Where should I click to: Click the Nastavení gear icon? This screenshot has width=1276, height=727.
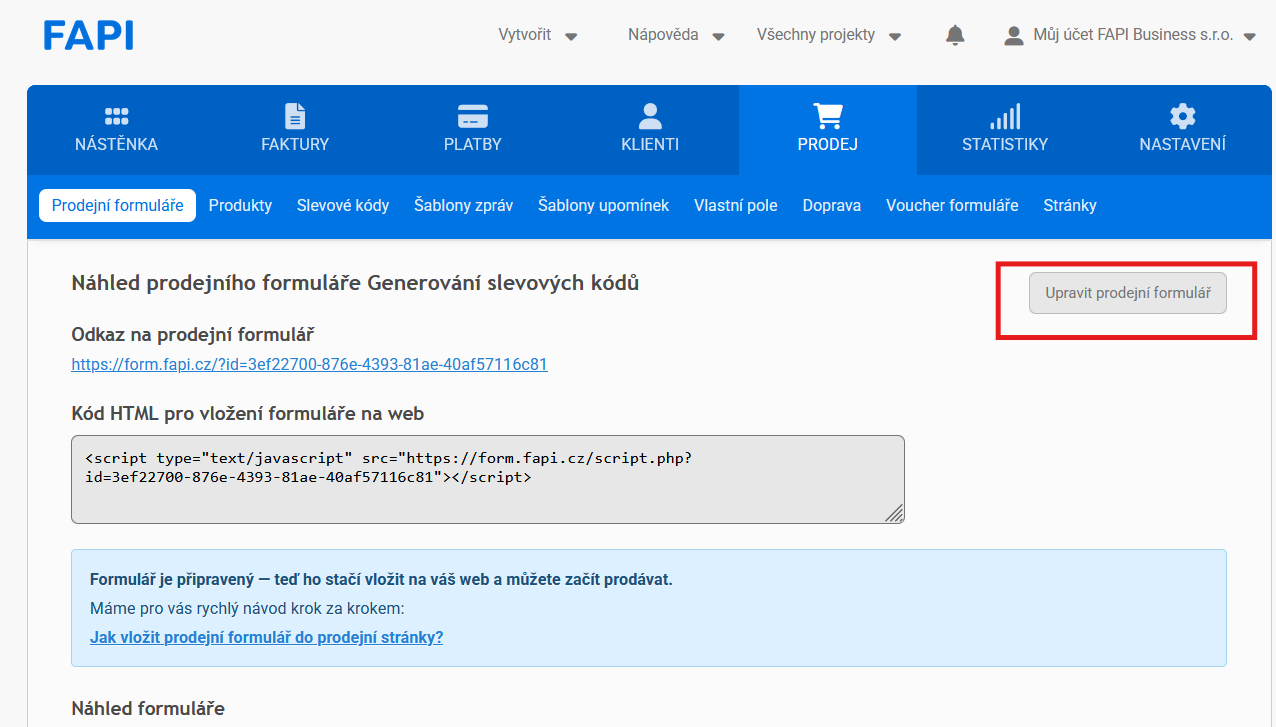[x=1183, y=116]
